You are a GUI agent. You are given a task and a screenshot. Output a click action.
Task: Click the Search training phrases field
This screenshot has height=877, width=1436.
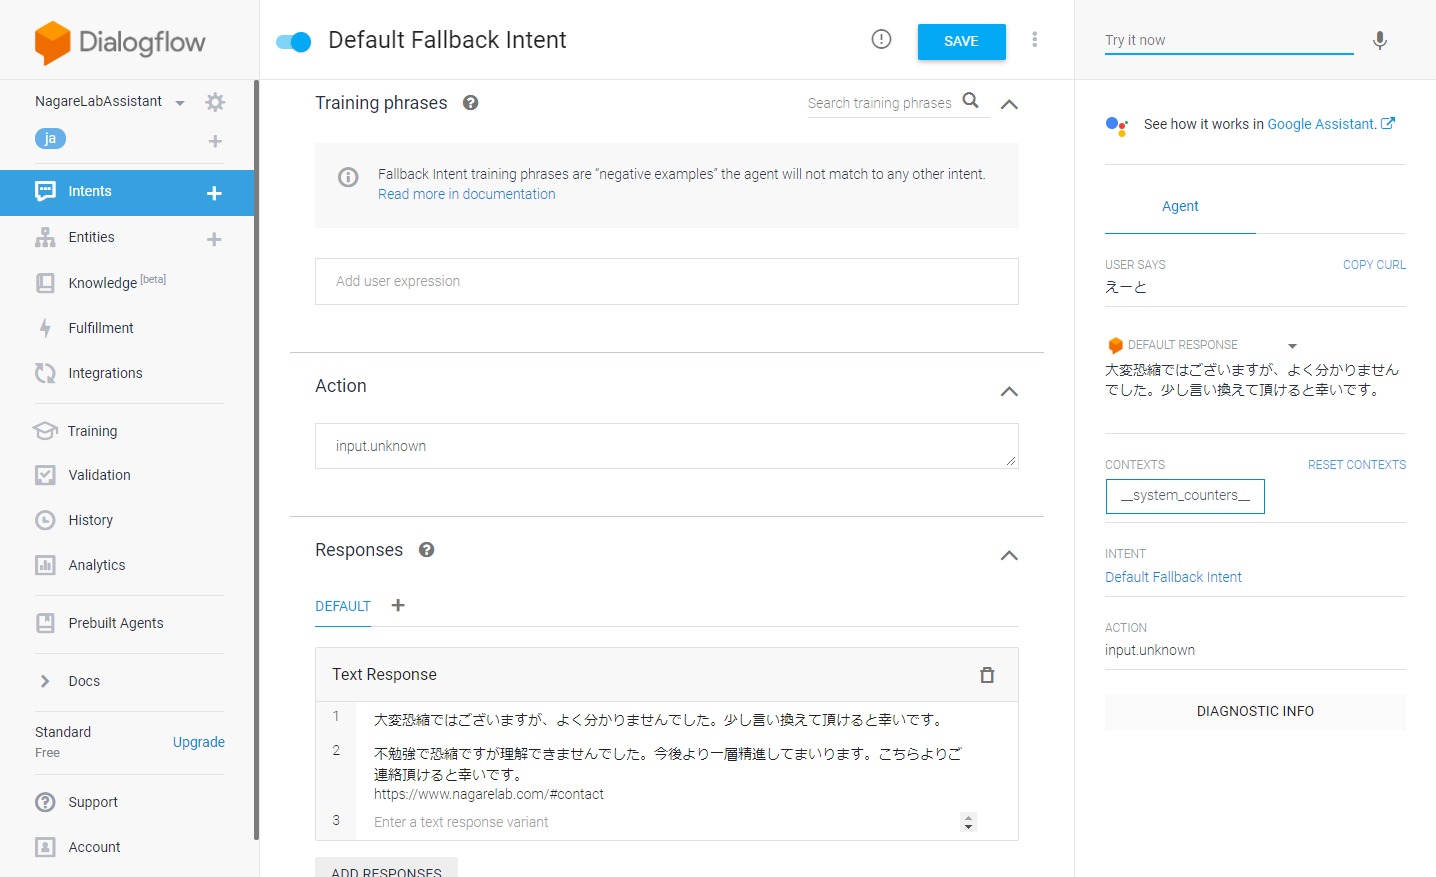click(880, 103)
